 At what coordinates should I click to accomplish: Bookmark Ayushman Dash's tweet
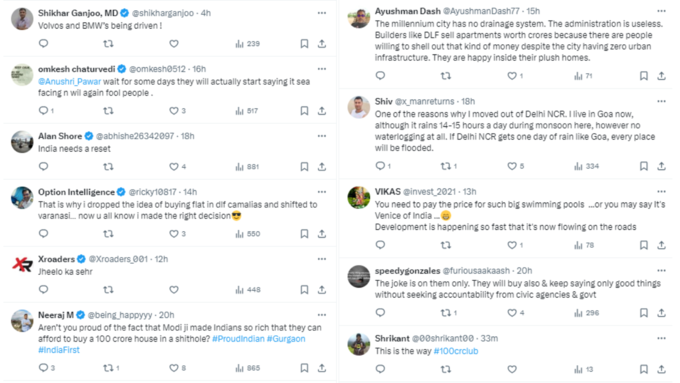[x=644, y=76]
